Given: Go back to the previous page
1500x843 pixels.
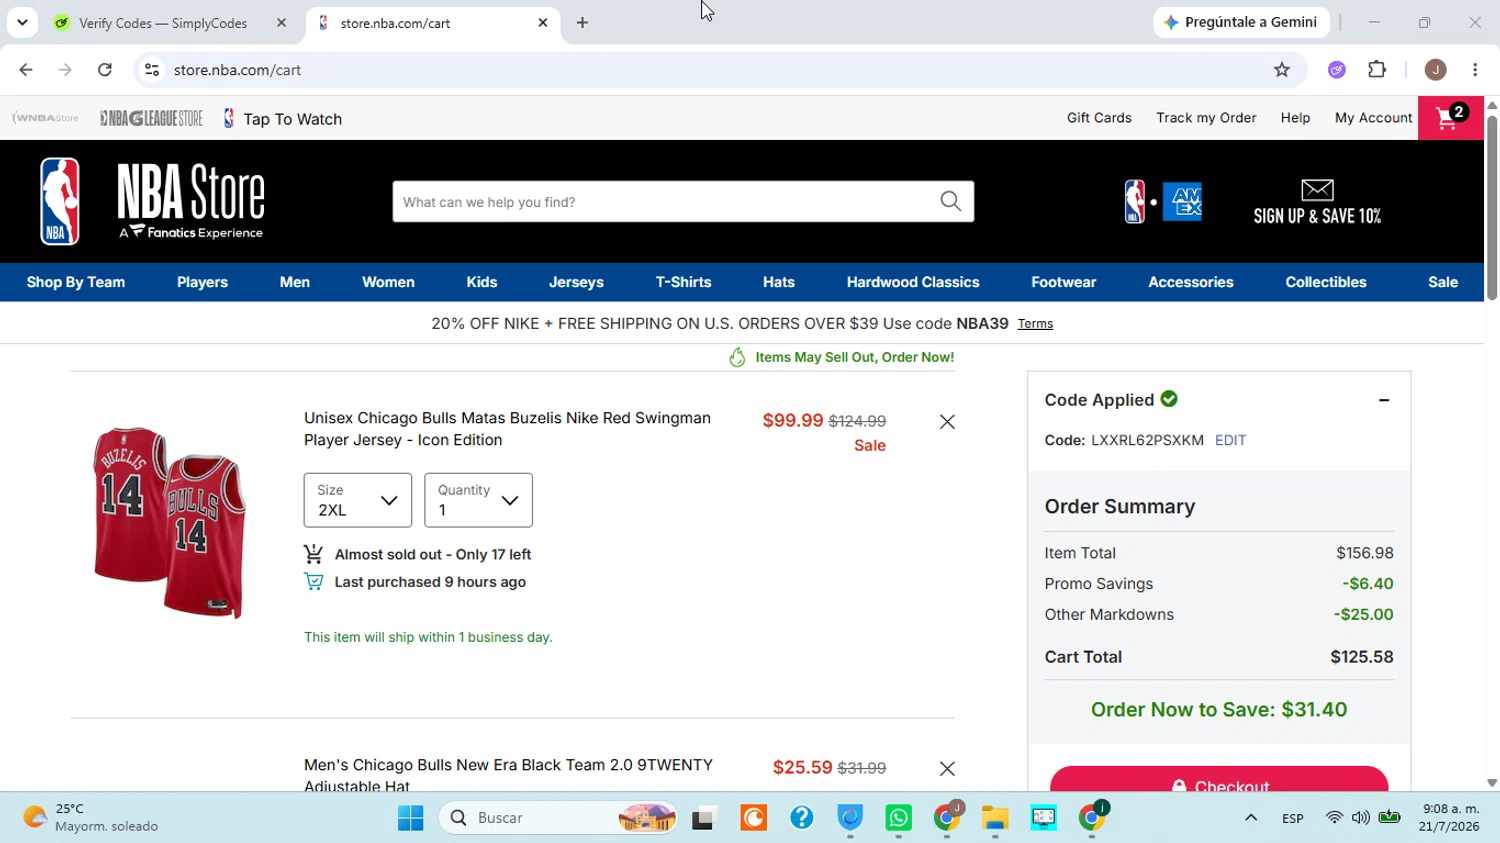Looking at the screenshot, I should click(x=26, y=70).
